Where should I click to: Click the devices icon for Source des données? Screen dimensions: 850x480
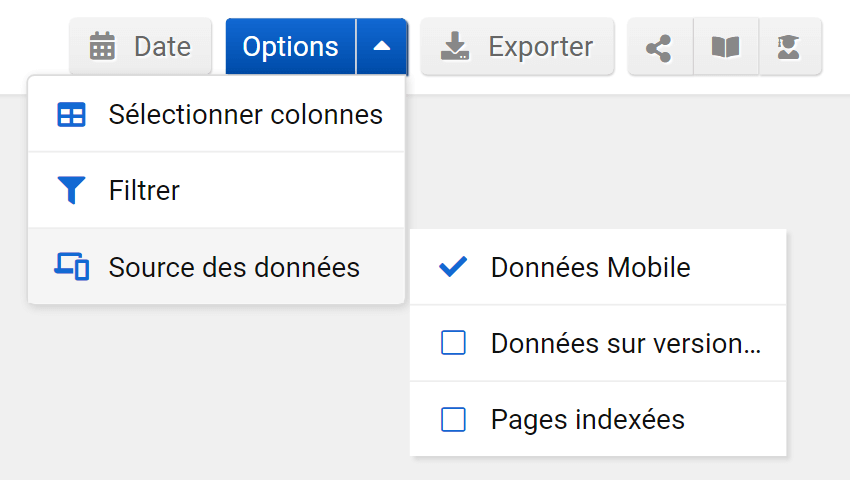click(x=72, y=266)
